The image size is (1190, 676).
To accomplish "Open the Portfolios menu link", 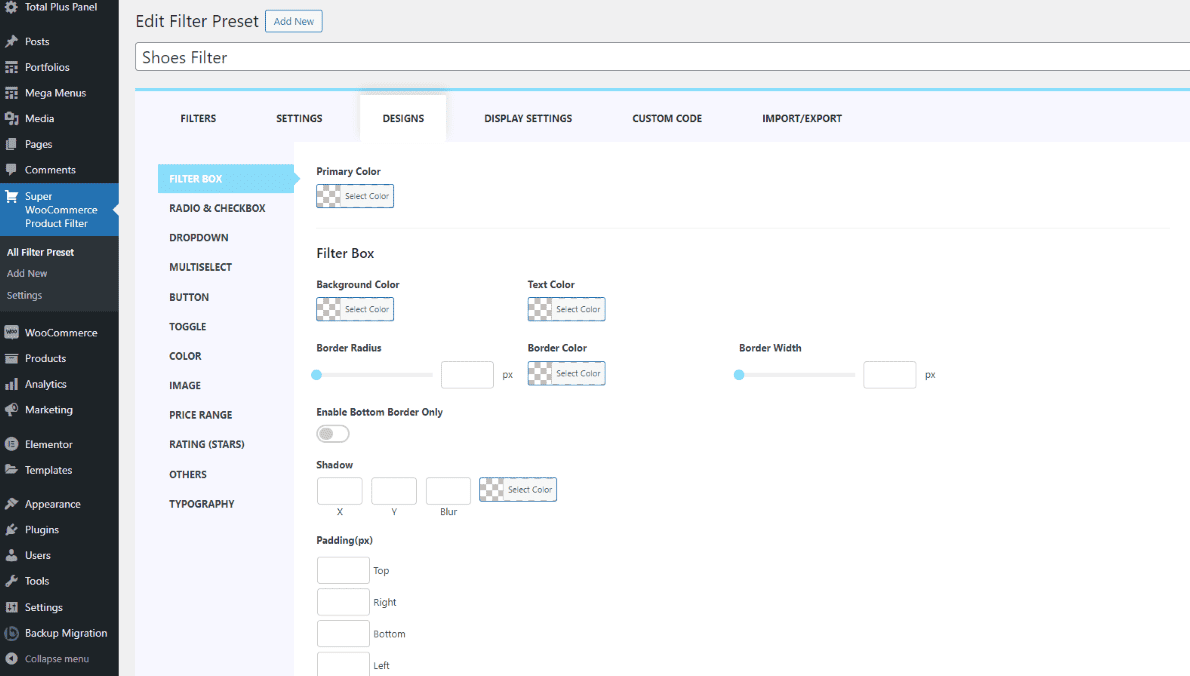I will coord(47,68).
